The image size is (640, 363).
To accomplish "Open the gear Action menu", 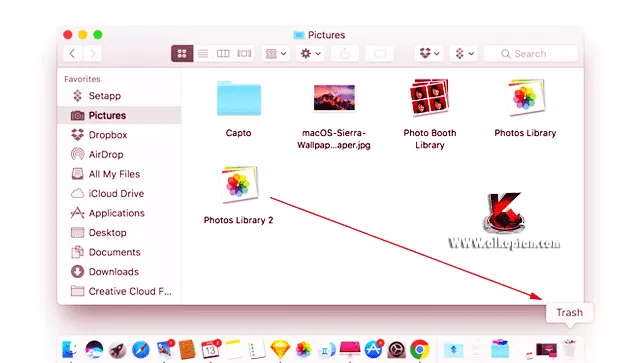I will [x=310, y=53].
